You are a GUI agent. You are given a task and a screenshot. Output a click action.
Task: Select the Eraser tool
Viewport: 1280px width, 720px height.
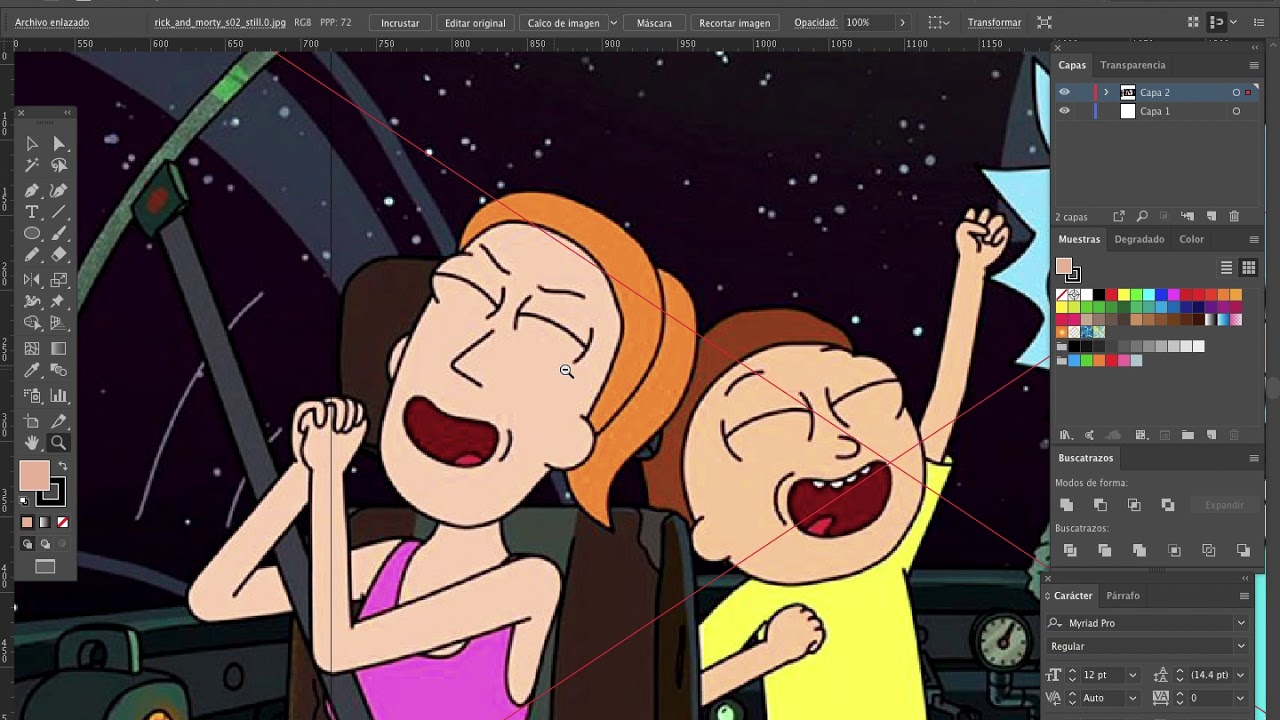(x=59, y=256)
